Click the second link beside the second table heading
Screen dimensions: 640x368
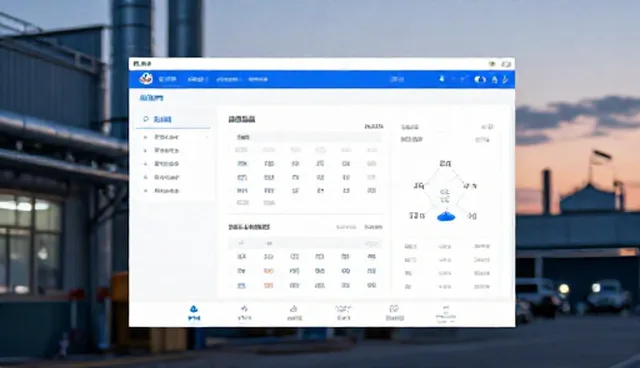click(373, 227)
